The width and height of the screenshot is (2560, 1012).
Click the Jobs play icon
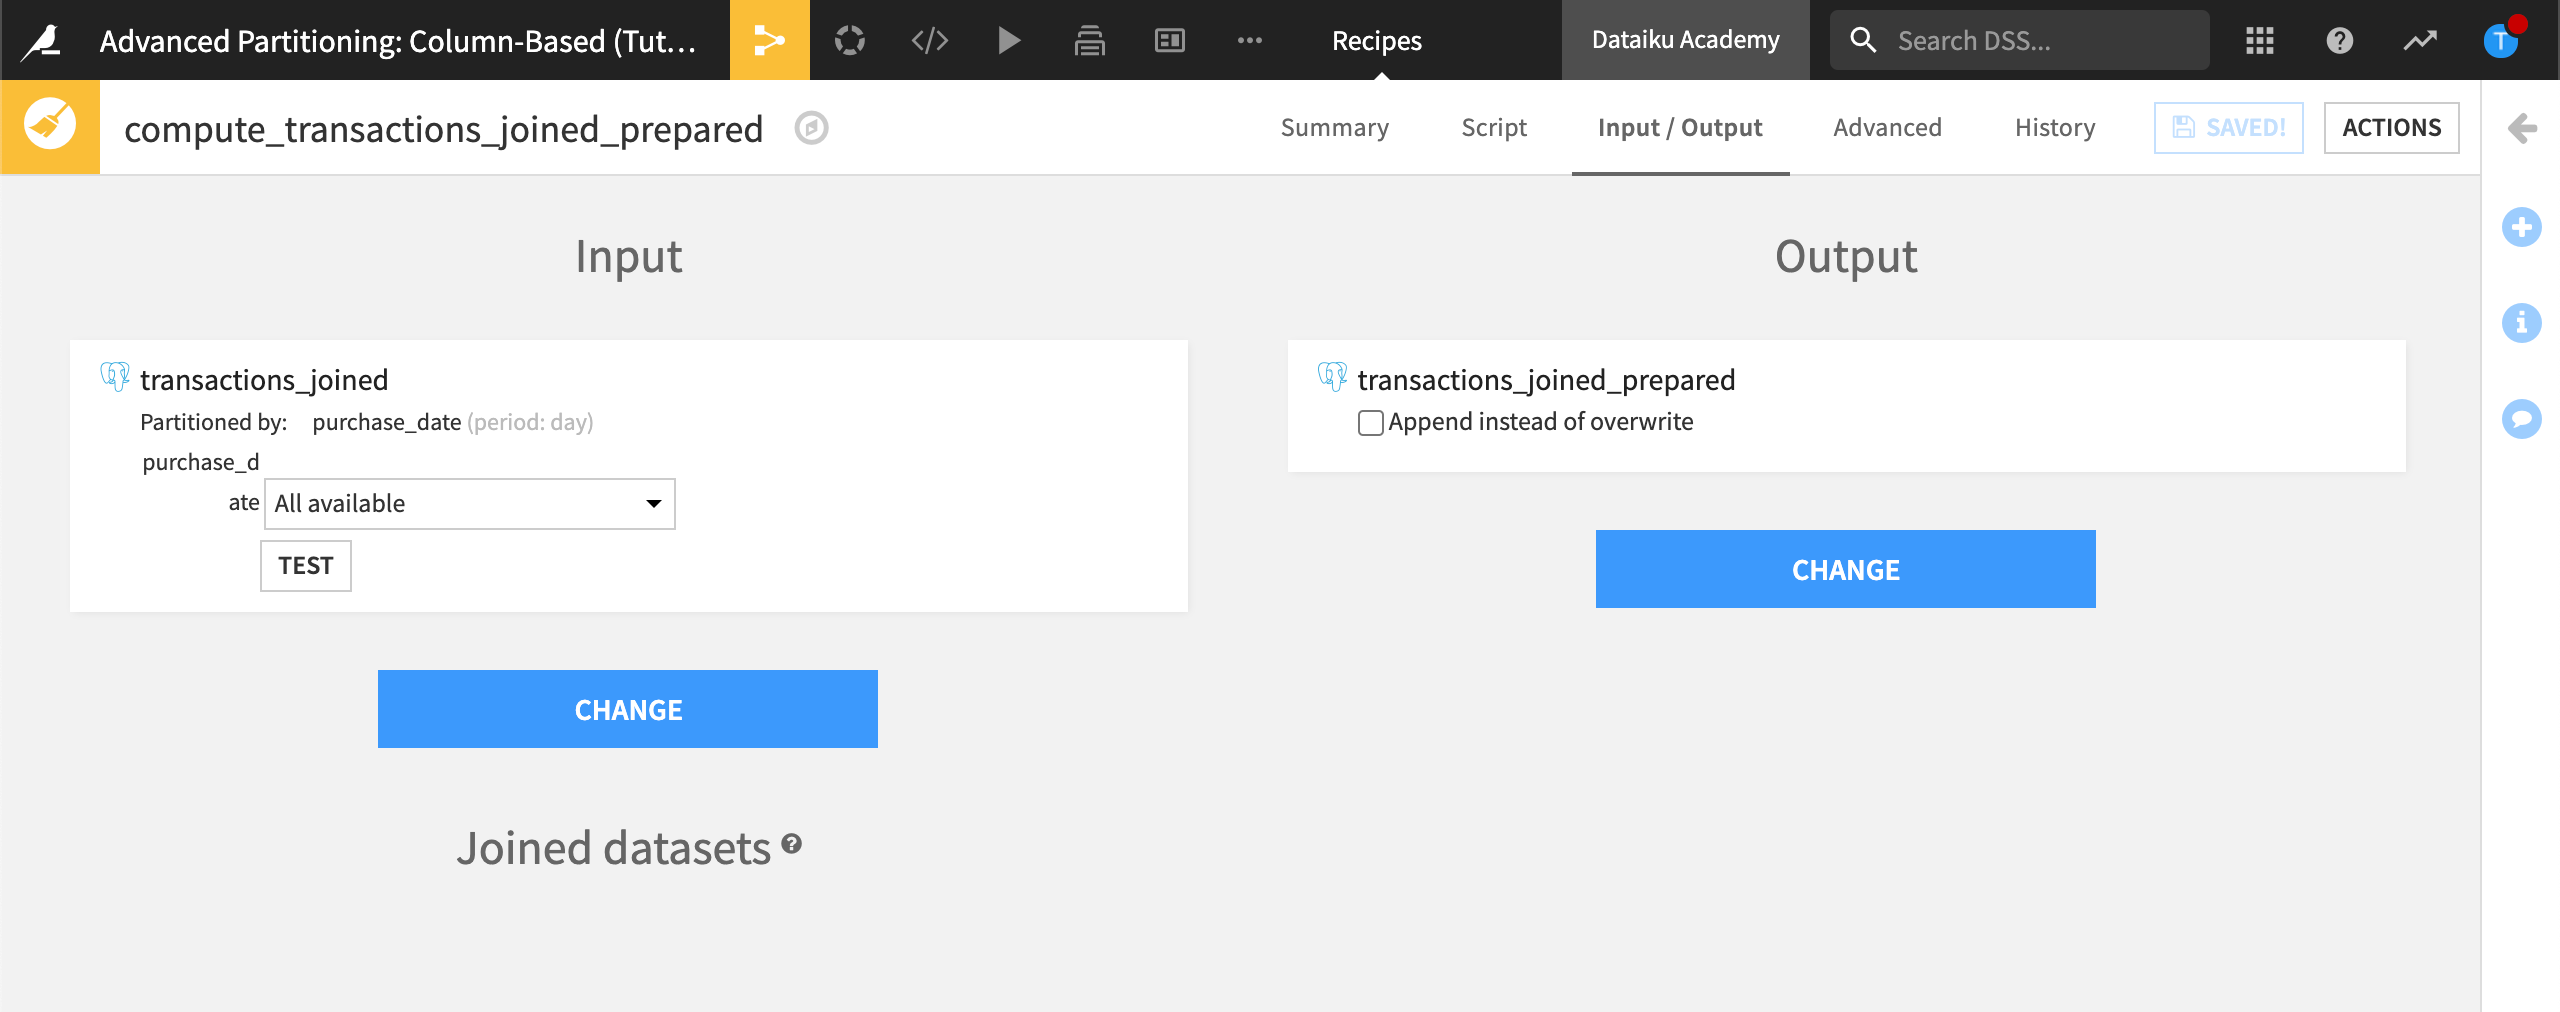point(1009,40)
